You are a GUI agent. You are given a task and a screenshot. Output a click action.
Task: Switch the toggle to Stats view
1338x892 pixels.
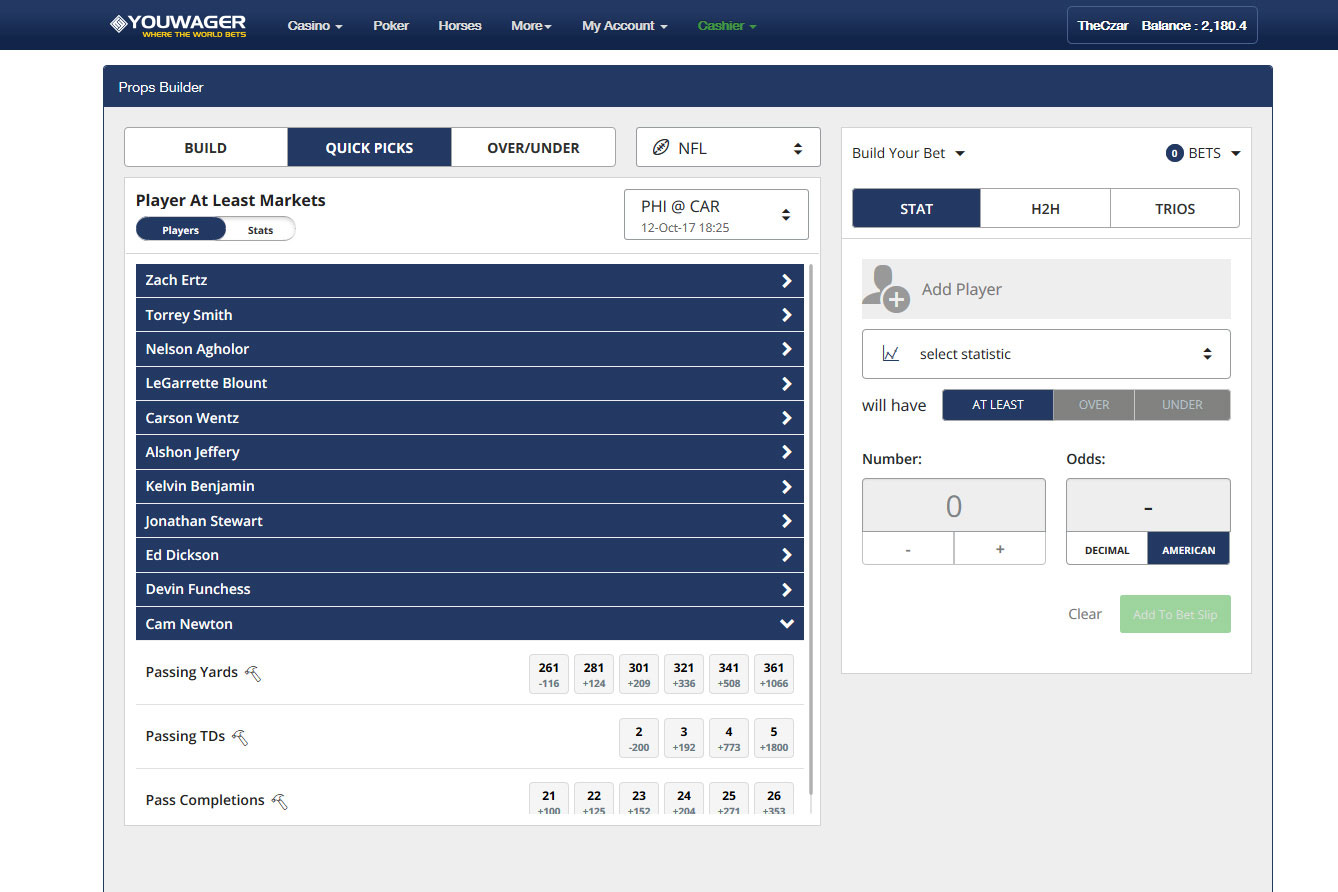coord(260,230)
